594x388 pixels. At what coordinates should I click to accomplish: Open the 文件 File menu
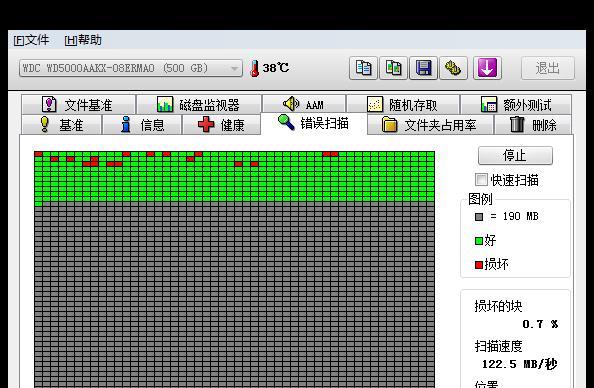(31, 40)
